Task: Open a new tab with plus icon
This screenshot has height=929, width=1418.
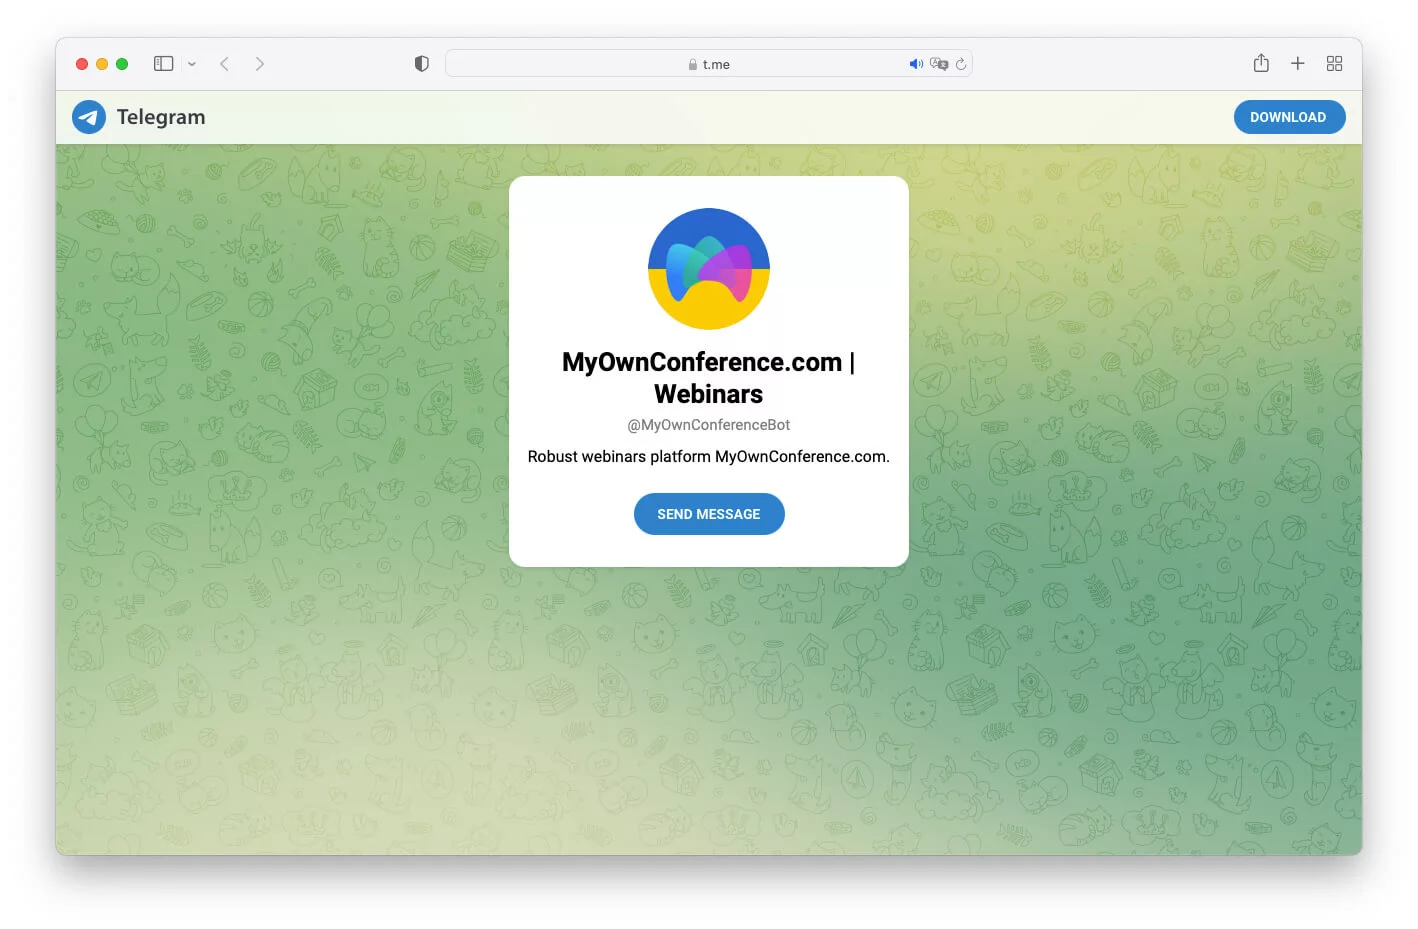Action: coord(1298,63)
